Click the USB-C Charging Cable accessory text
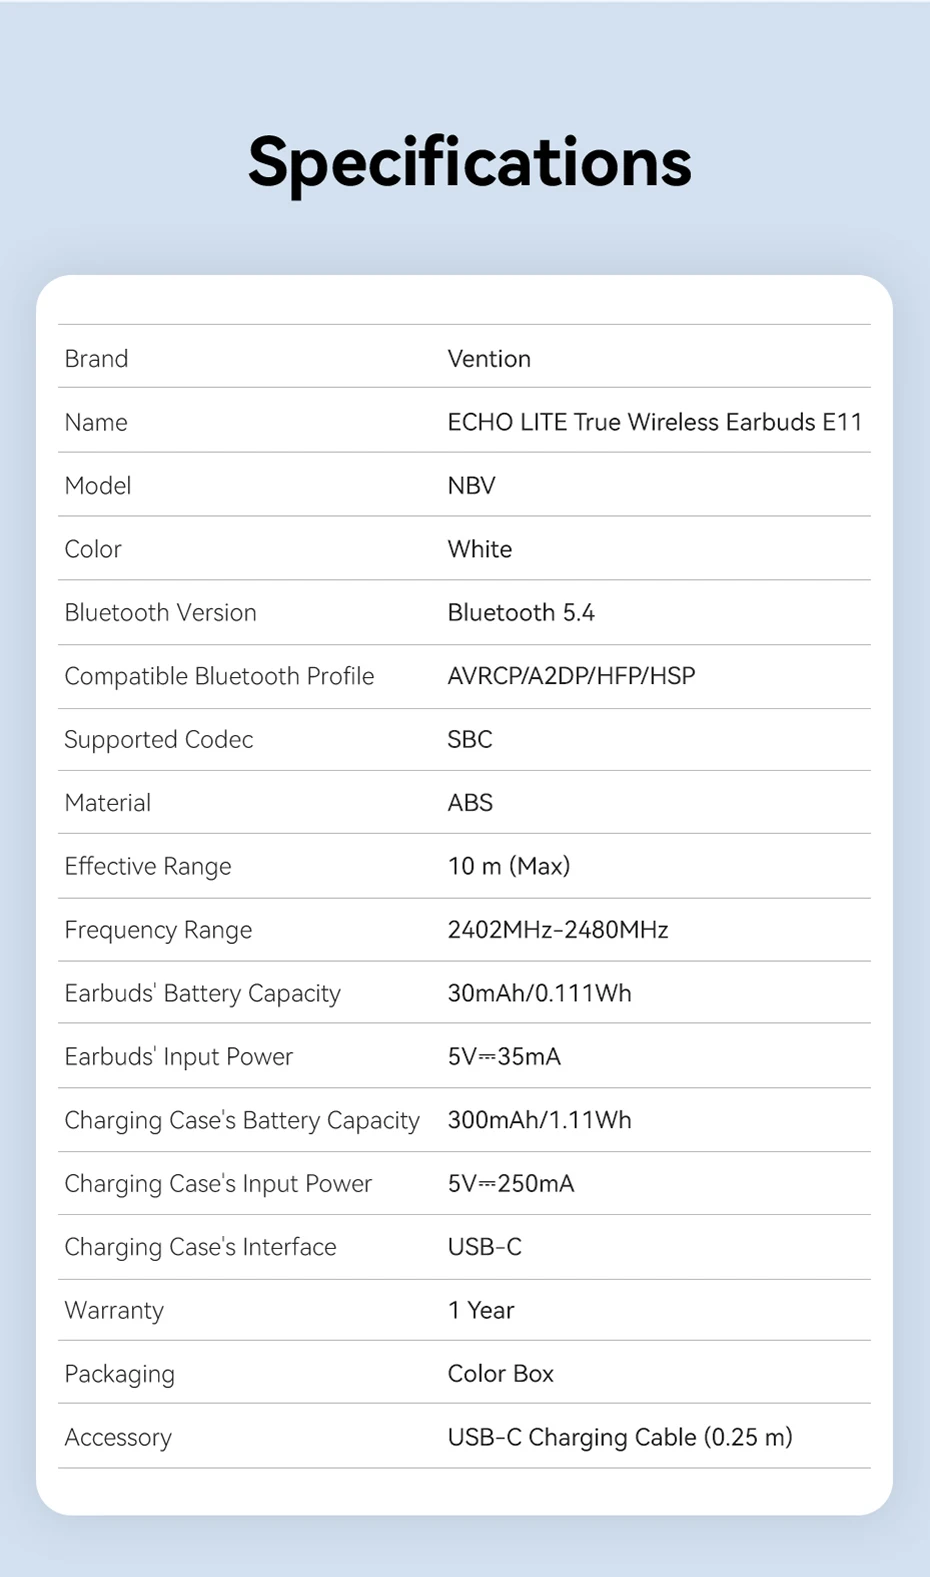The height and width of the screenshot is (1577, 930). 620,1437
